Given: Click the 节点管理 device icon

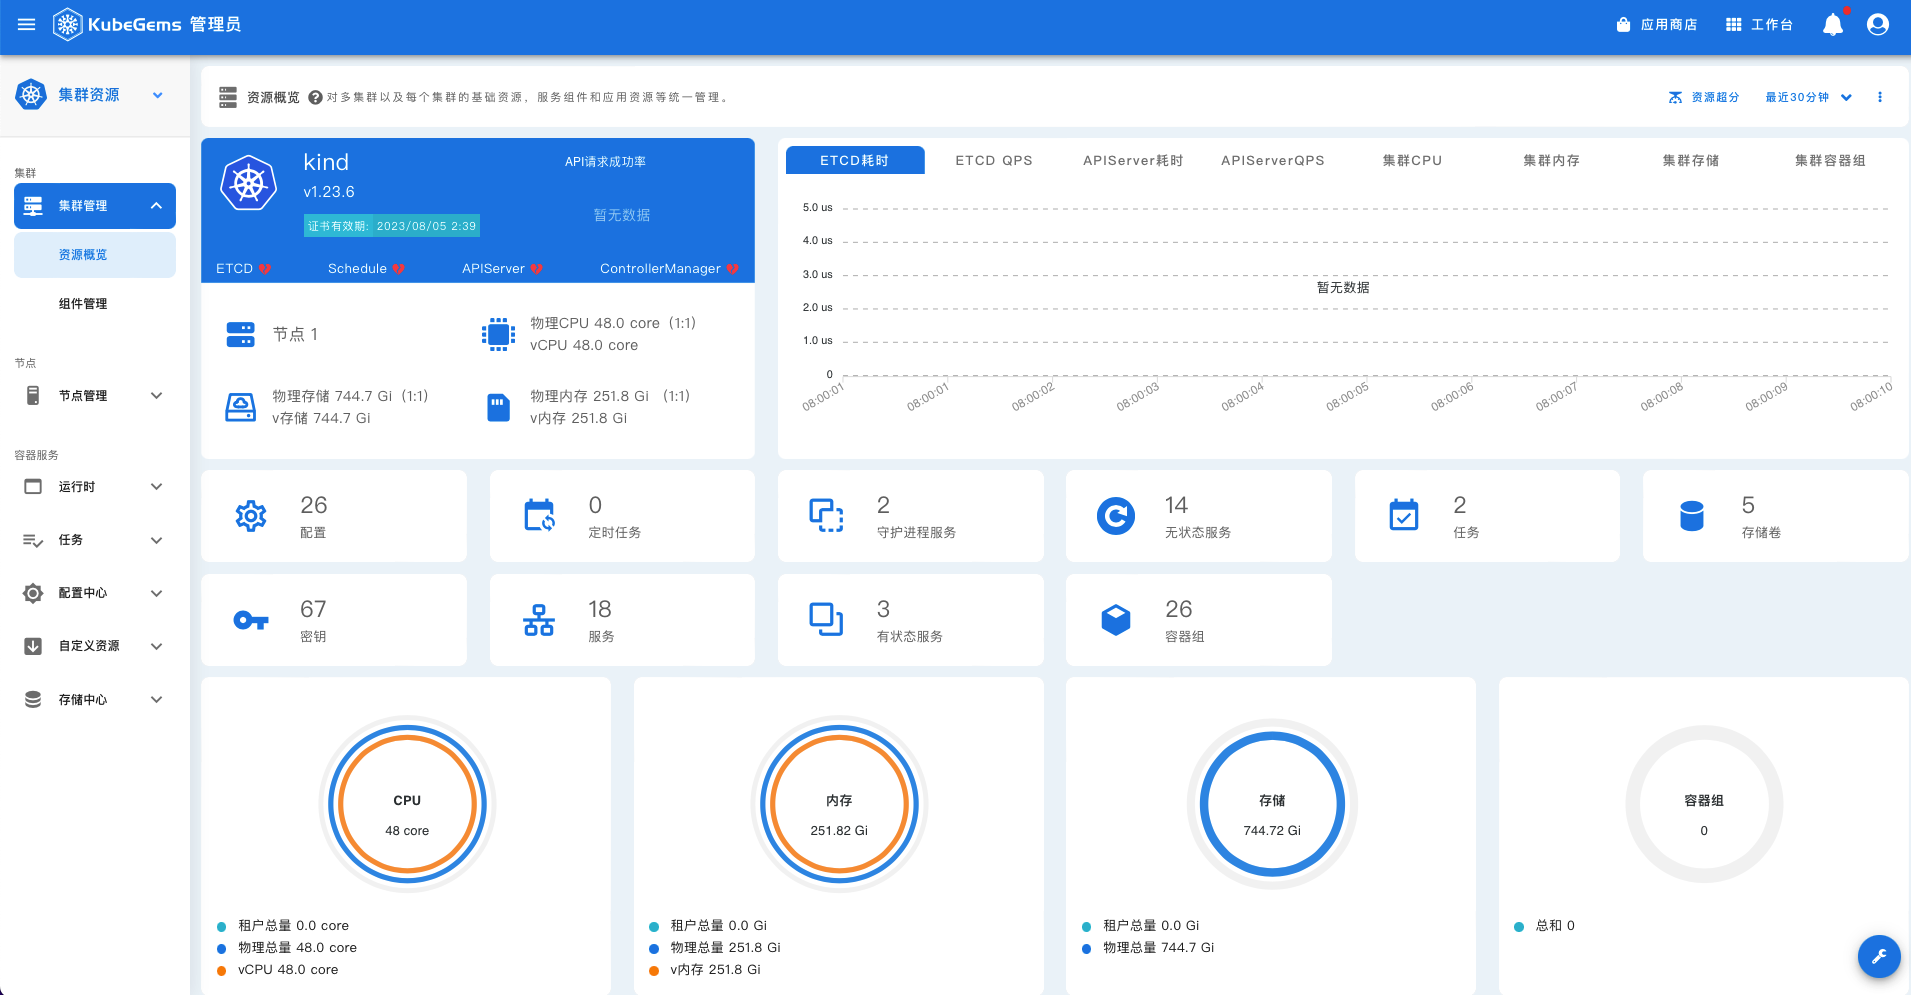Looking at the screenshot, I should coord(33,396).
